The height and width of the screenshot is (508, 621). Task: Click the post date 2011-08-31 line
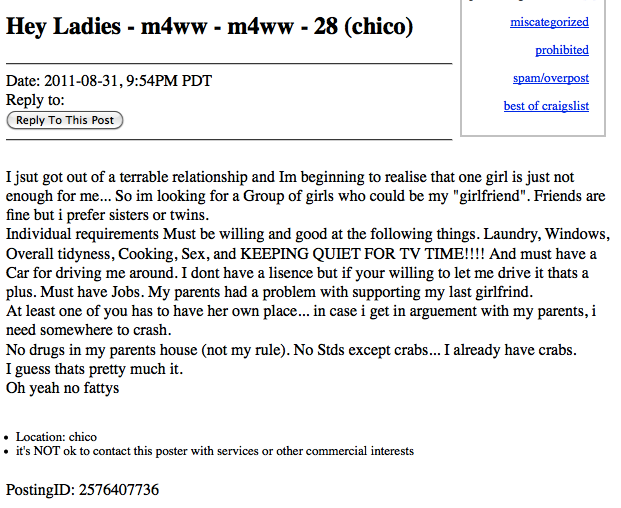[109, 81]
